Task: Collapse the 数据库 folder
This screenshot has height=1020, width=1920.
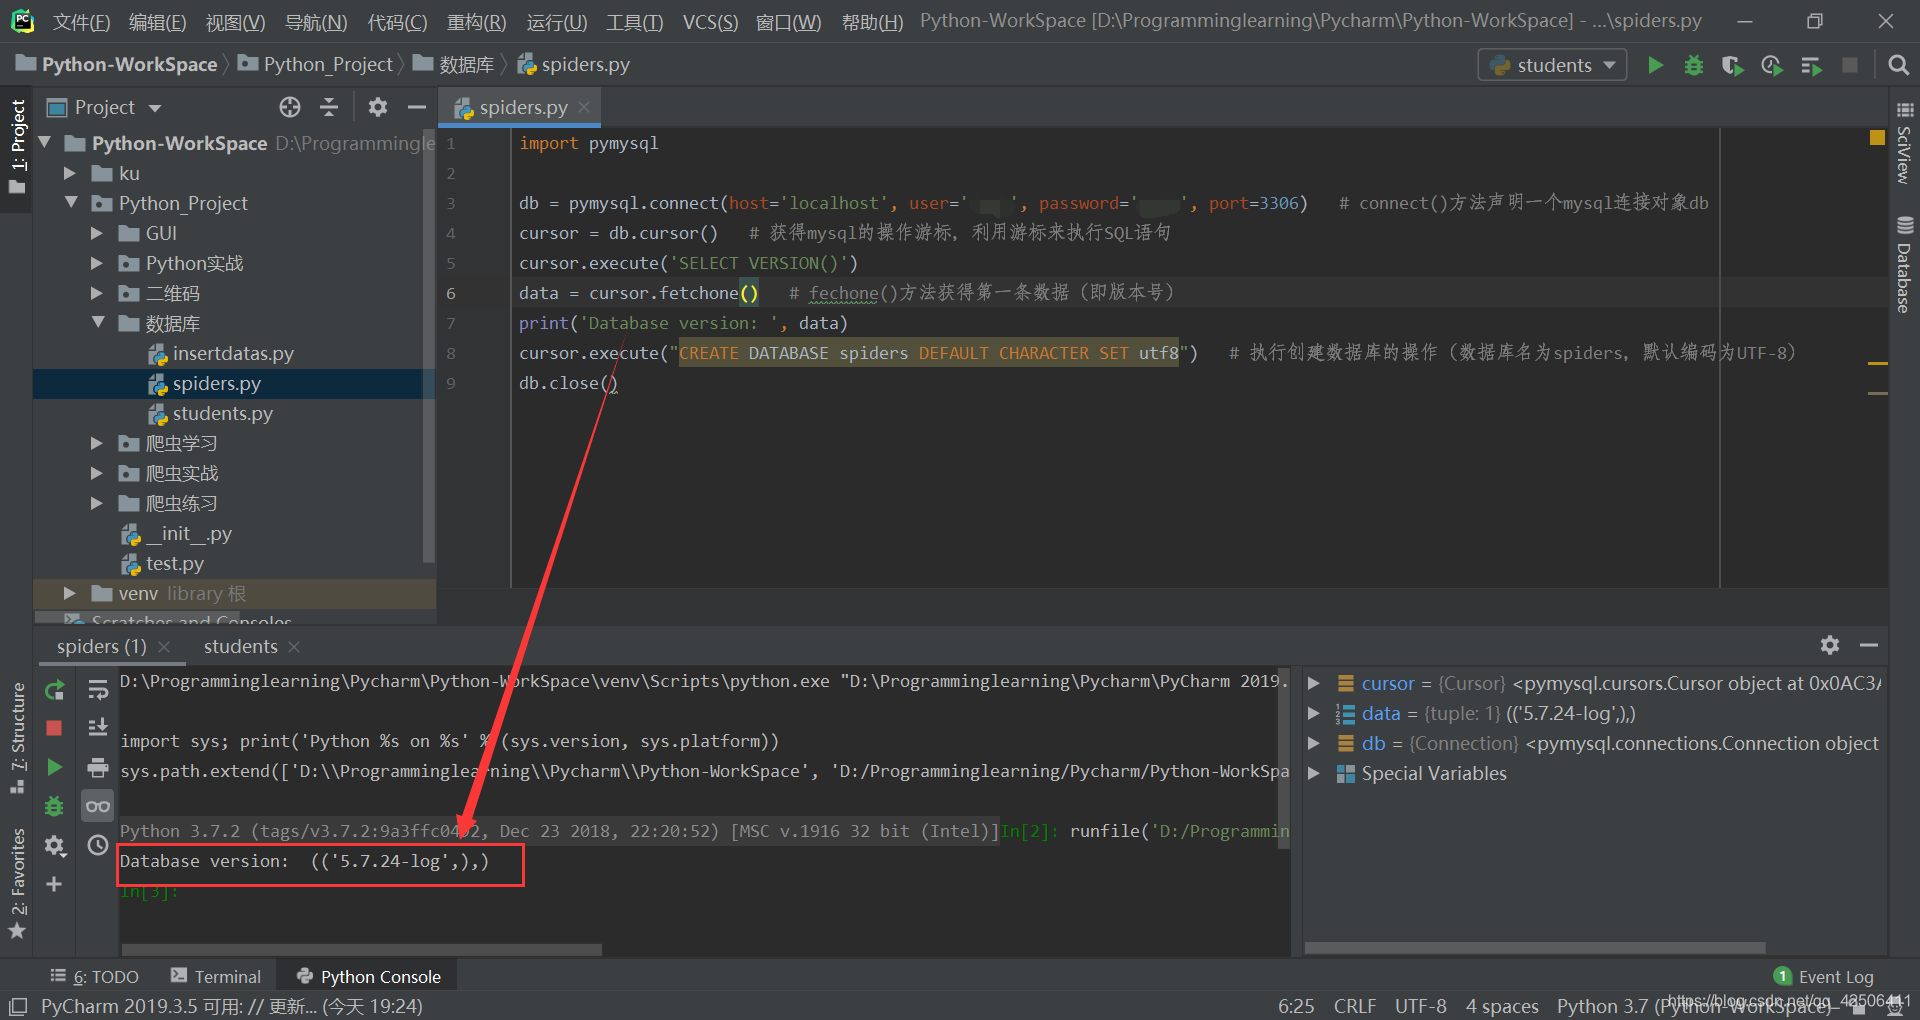Action: (97, 323)
